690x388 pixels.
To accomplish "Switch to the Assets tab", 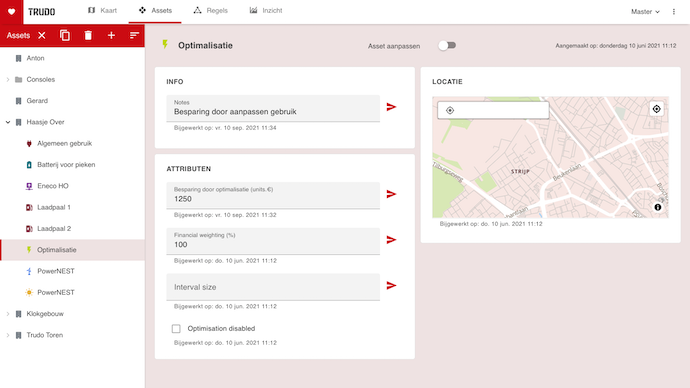I will point(155,11).
